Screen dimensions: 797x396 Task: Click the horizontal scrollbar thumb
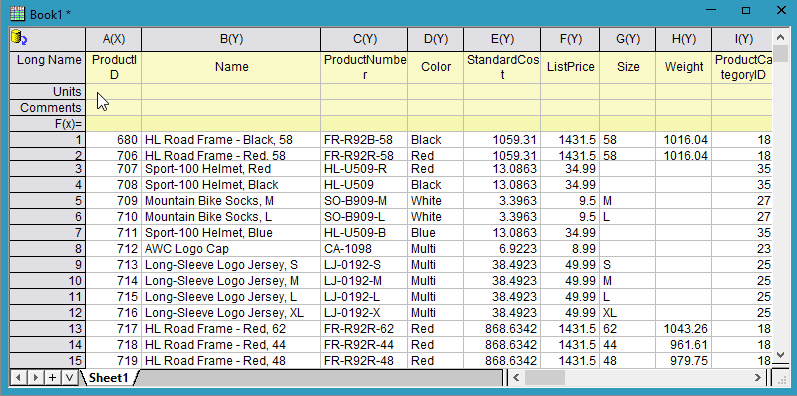point(544,377)
